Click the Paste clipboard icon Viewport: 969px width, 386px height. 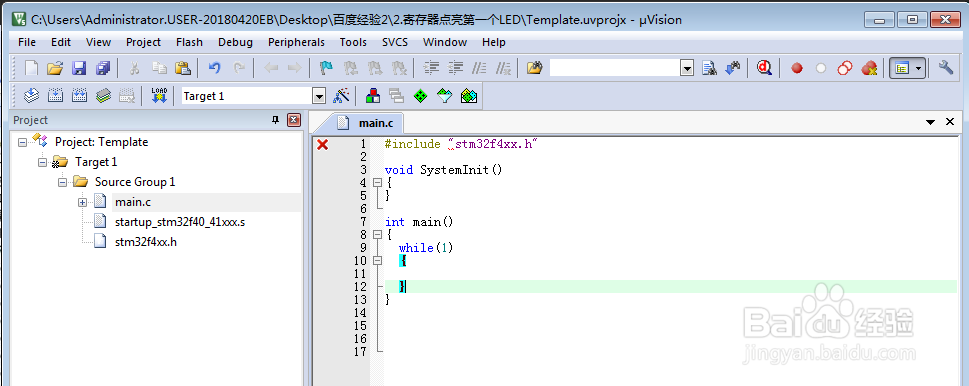pos(183,68)
